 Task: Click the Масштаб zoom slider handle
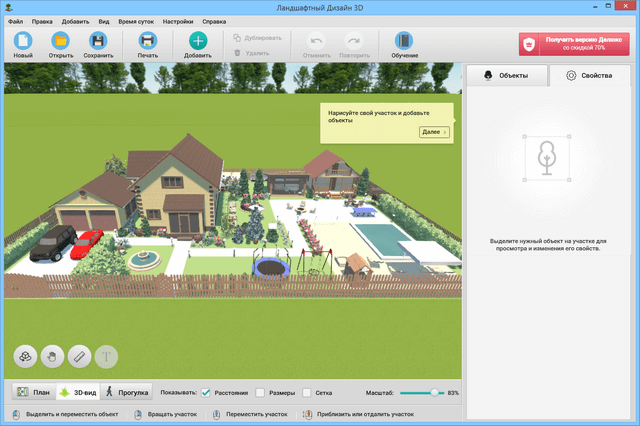(x=436, y=393)
